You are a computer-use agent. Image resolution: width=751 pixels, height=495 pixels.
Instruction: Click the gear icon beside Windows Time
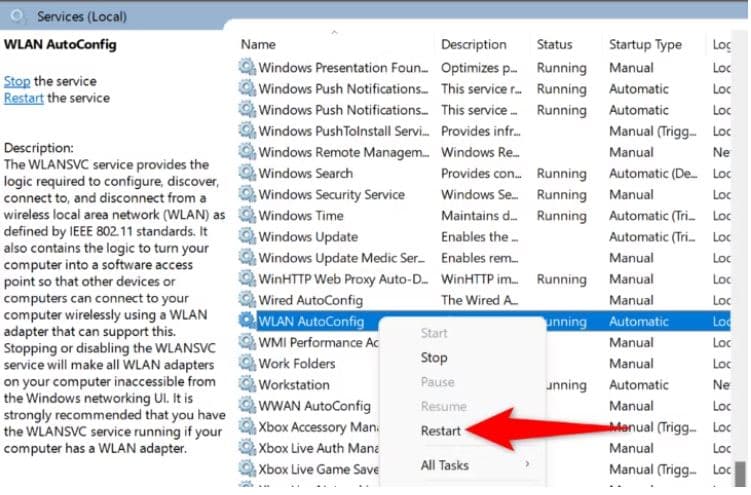click(246, 216)
